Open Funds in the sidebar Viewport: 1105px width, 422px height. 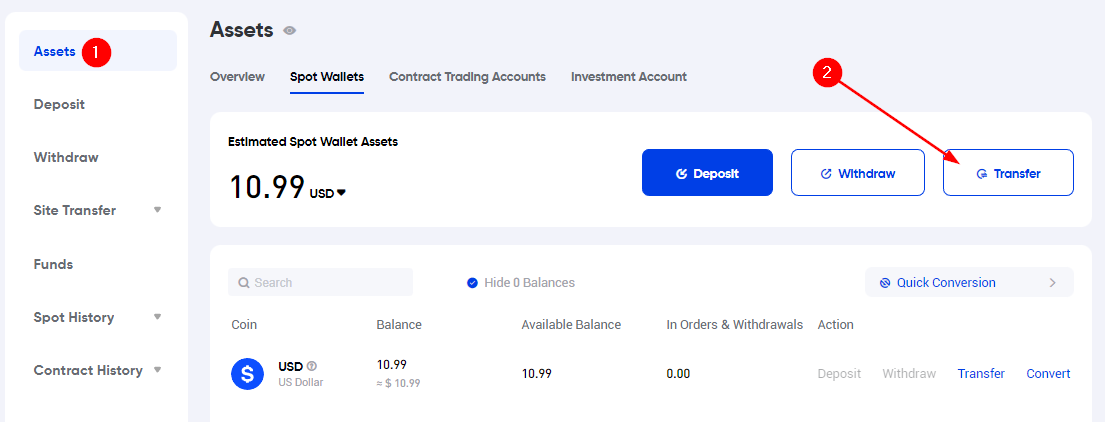coord(54,264)
